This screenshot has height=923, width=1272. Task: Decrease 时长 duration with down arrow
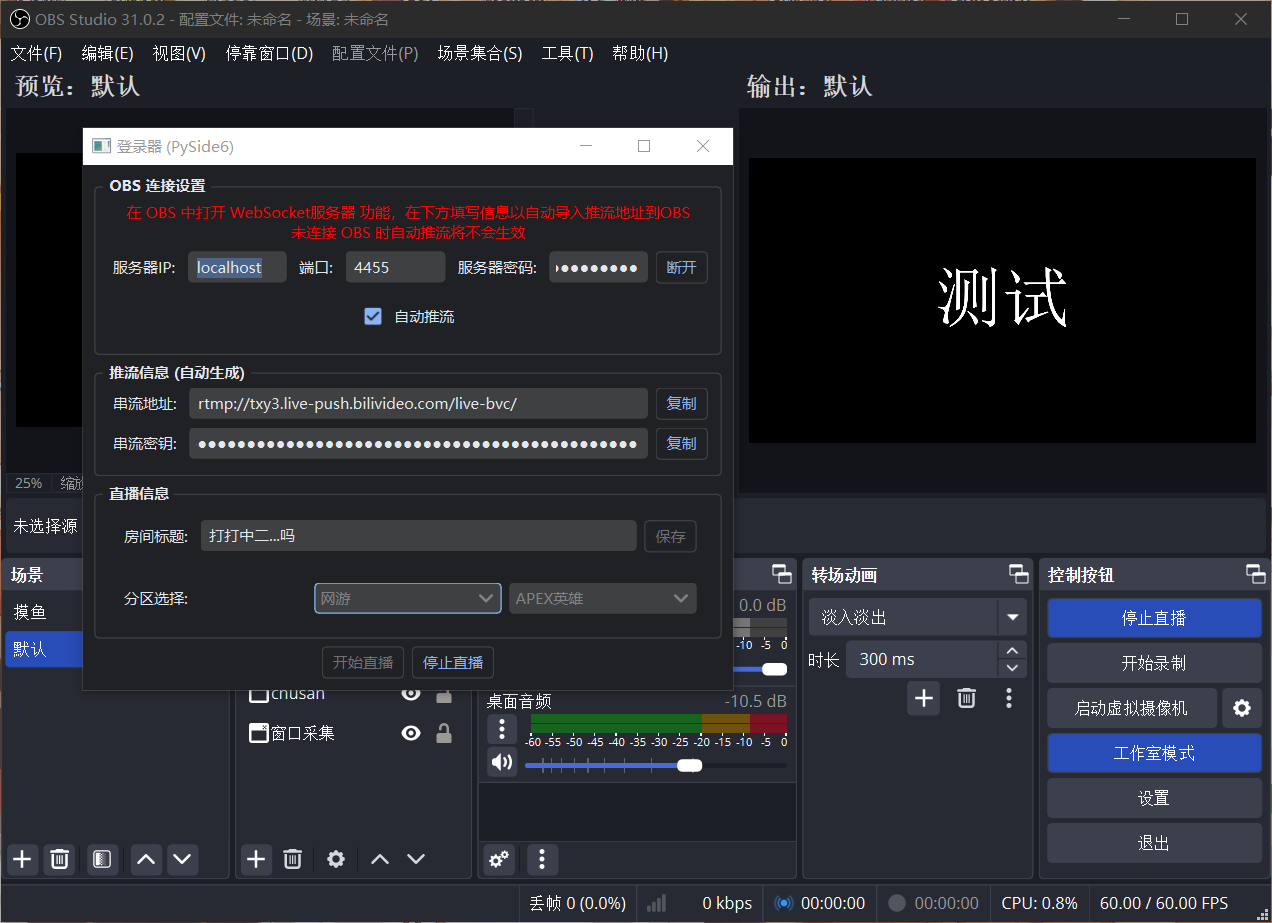(x=1013, y=668)
